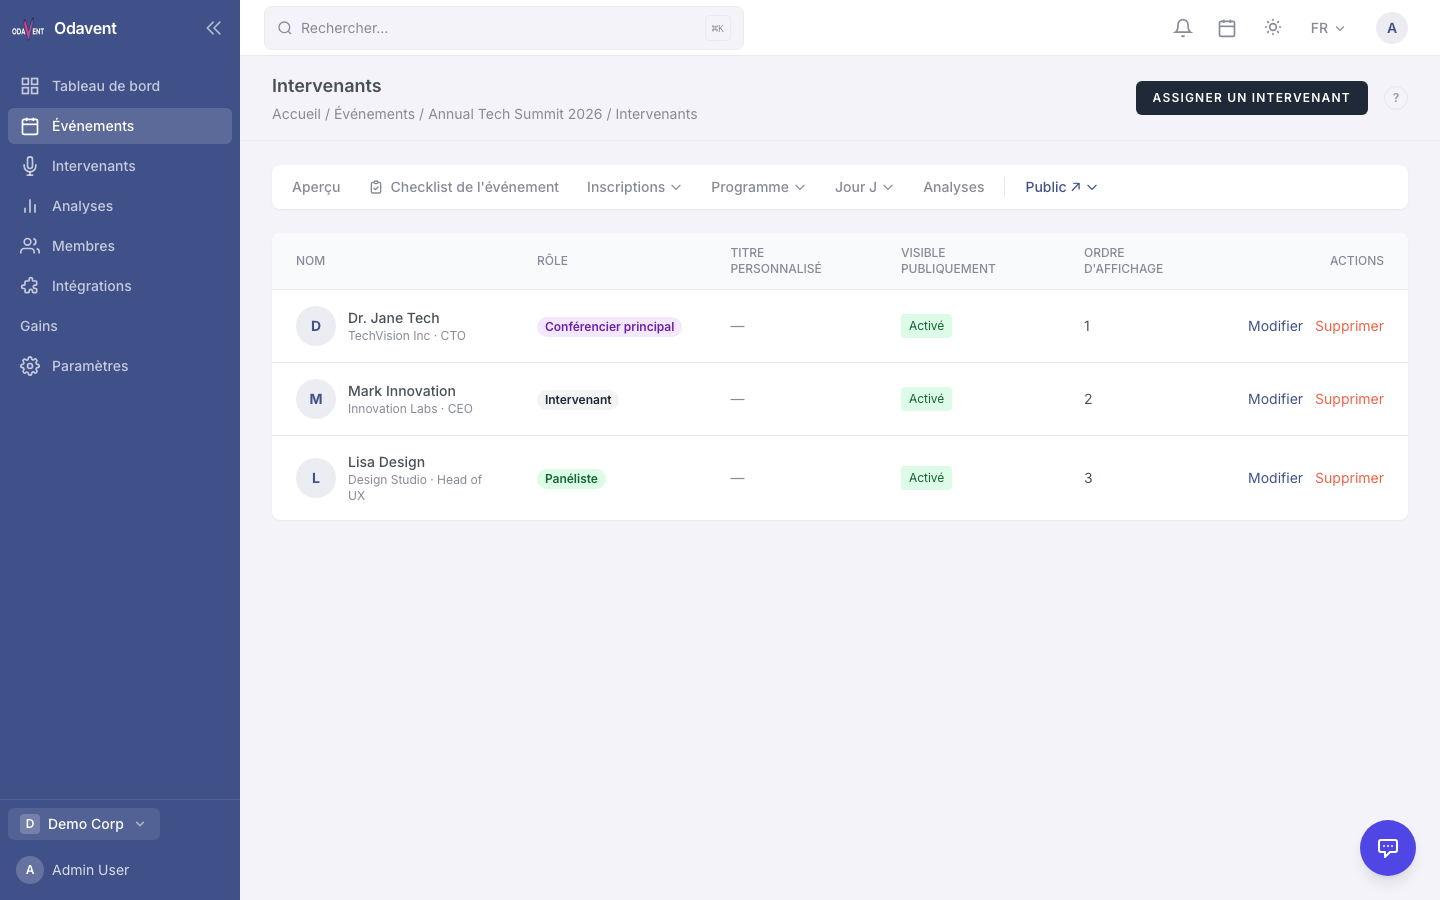This screenshot has height=900, width=1440.
Task: Click Assigner un intervenant button
Action: 1252,98
